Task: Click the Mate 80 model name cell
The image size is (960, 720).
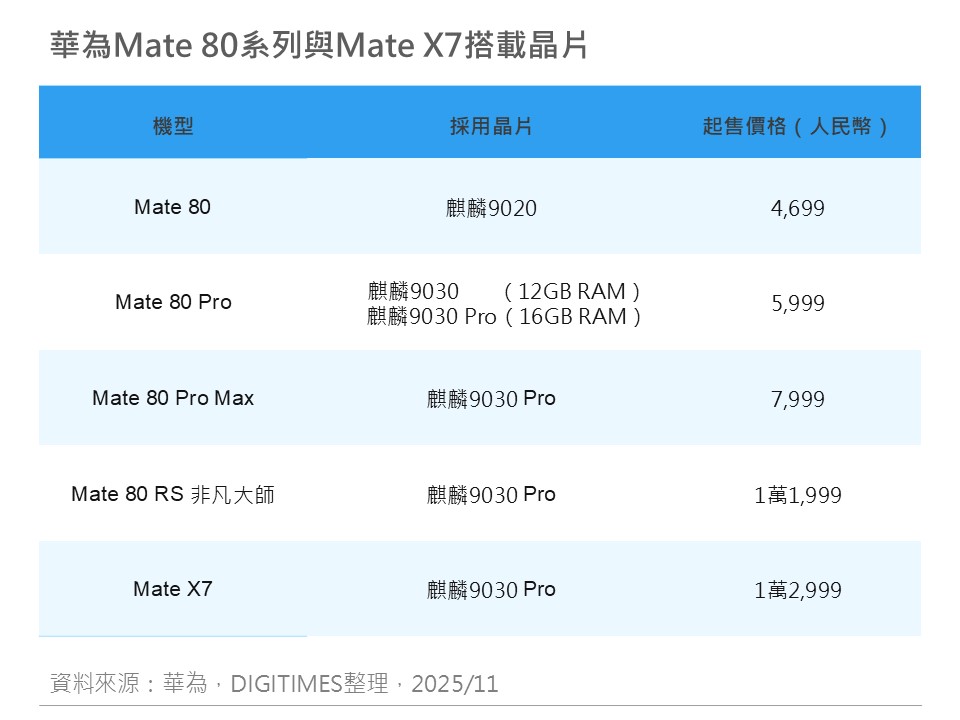Action: click(173, 207)
